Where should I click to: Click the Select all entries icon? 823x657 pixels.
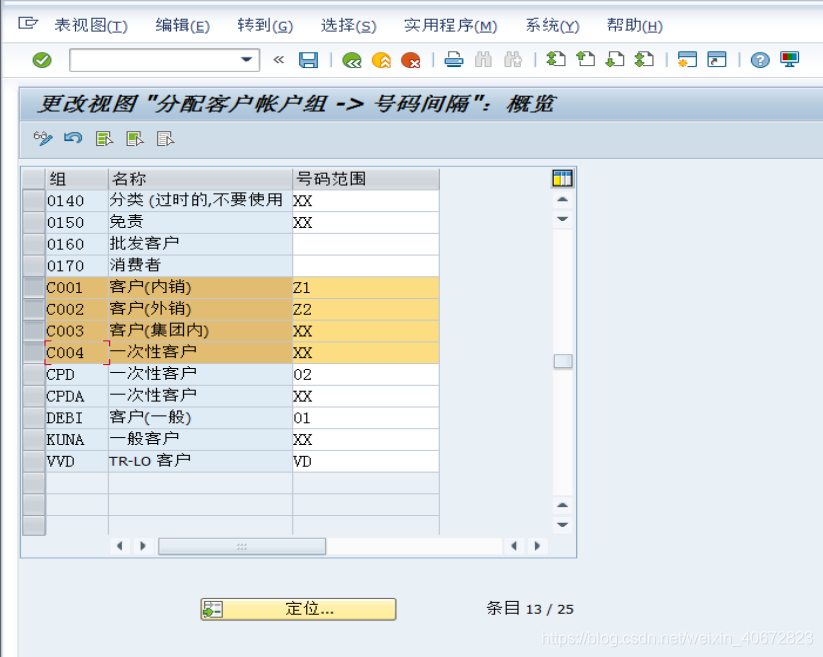click(104, 139)
